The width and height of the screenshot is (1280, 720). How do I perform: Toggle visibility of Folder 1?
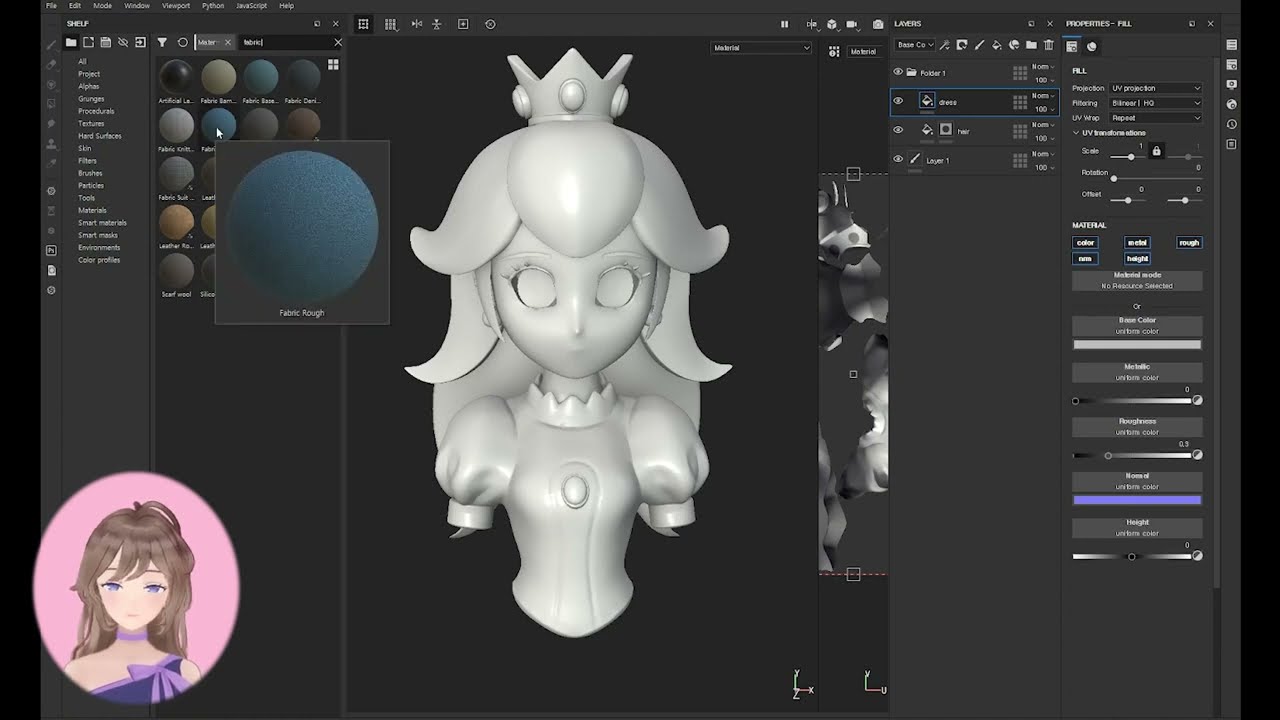tap(898, 72)
